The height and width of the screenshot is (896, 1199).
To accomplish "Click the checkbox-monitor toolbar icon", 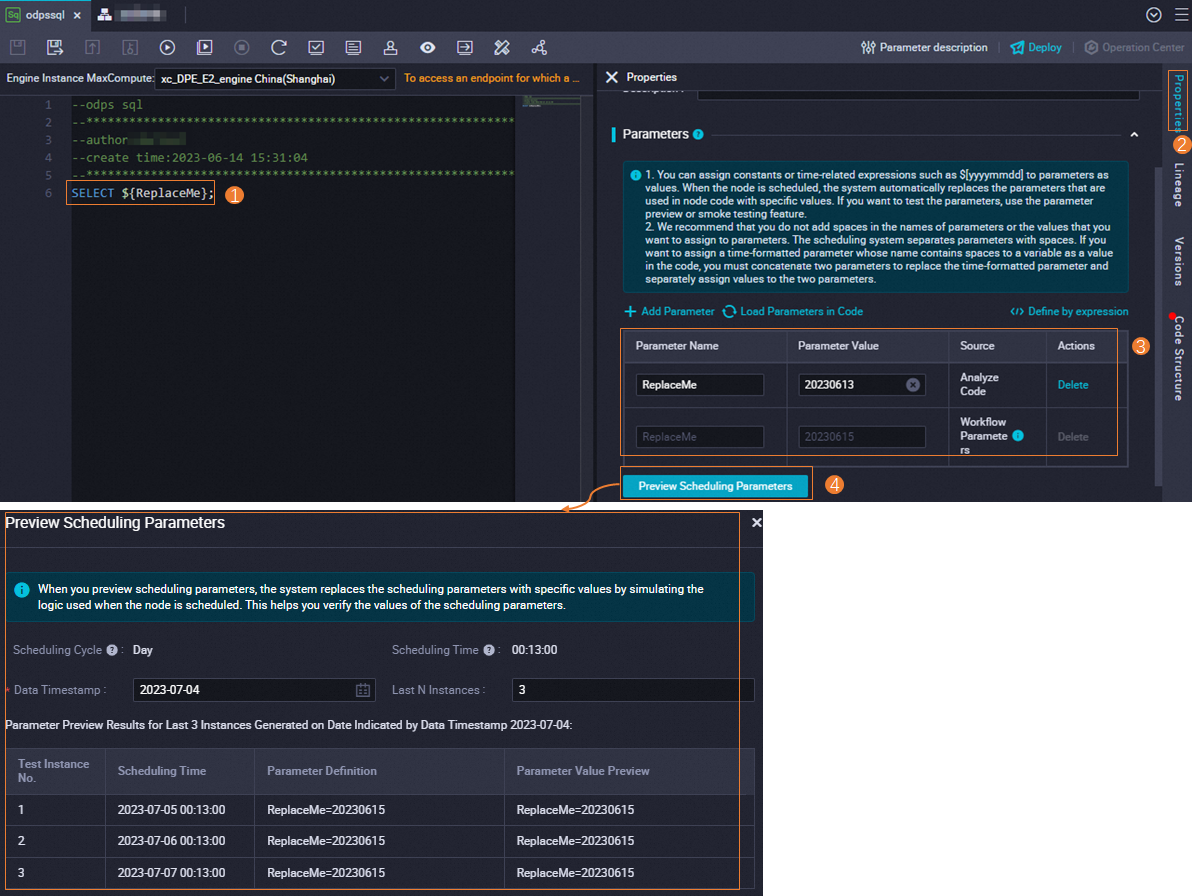I will click(x=316, y=47).
